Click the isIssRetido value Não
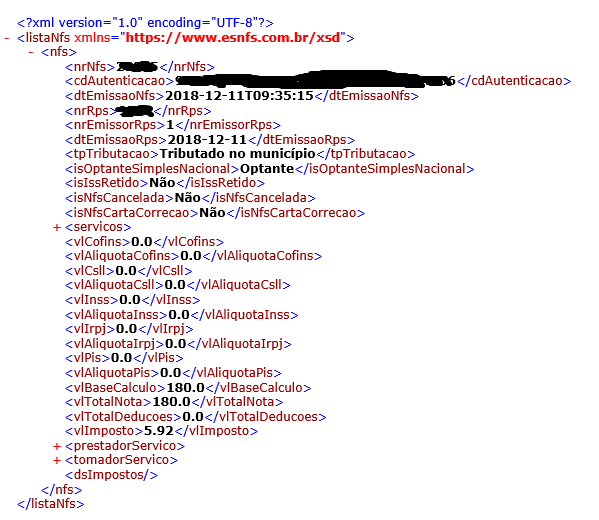The width and height of the screenshot is (599, 520). click(162, 183)
